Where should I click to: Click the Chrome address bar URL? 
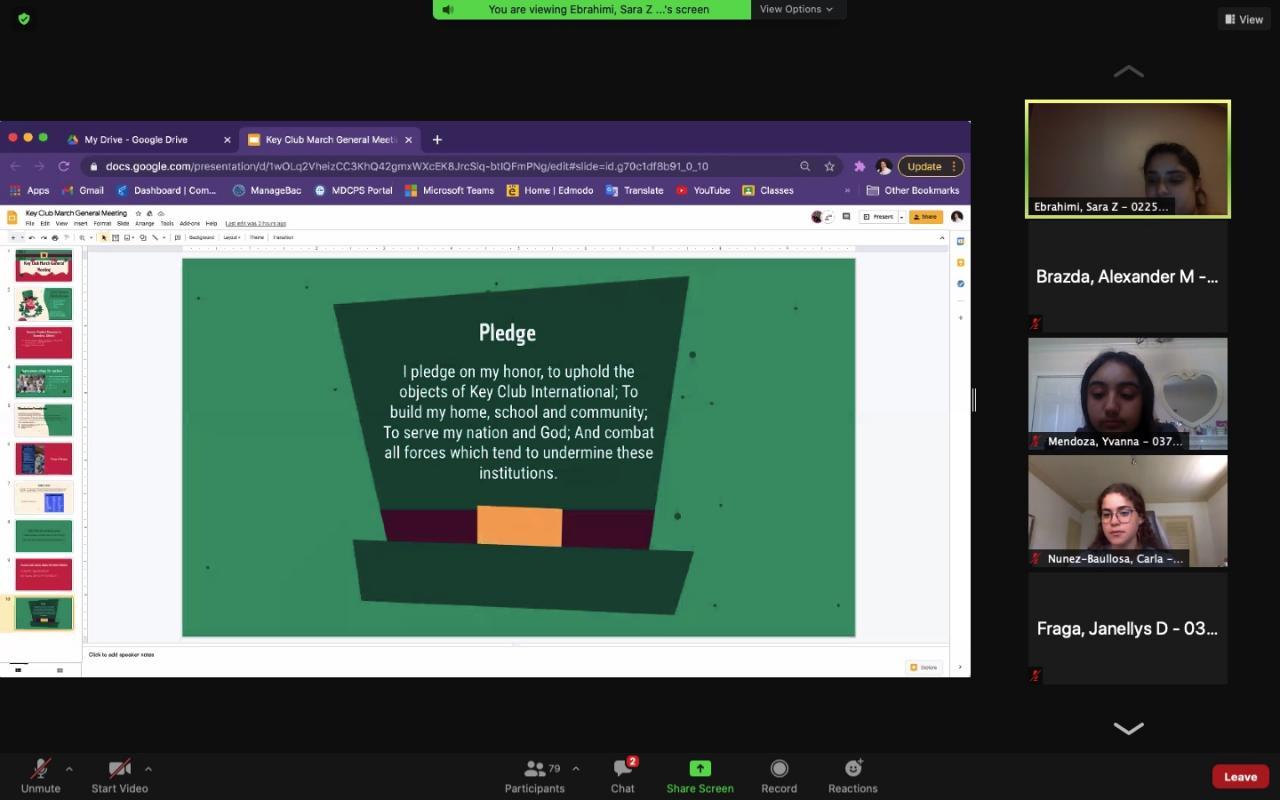coord(407,166)
